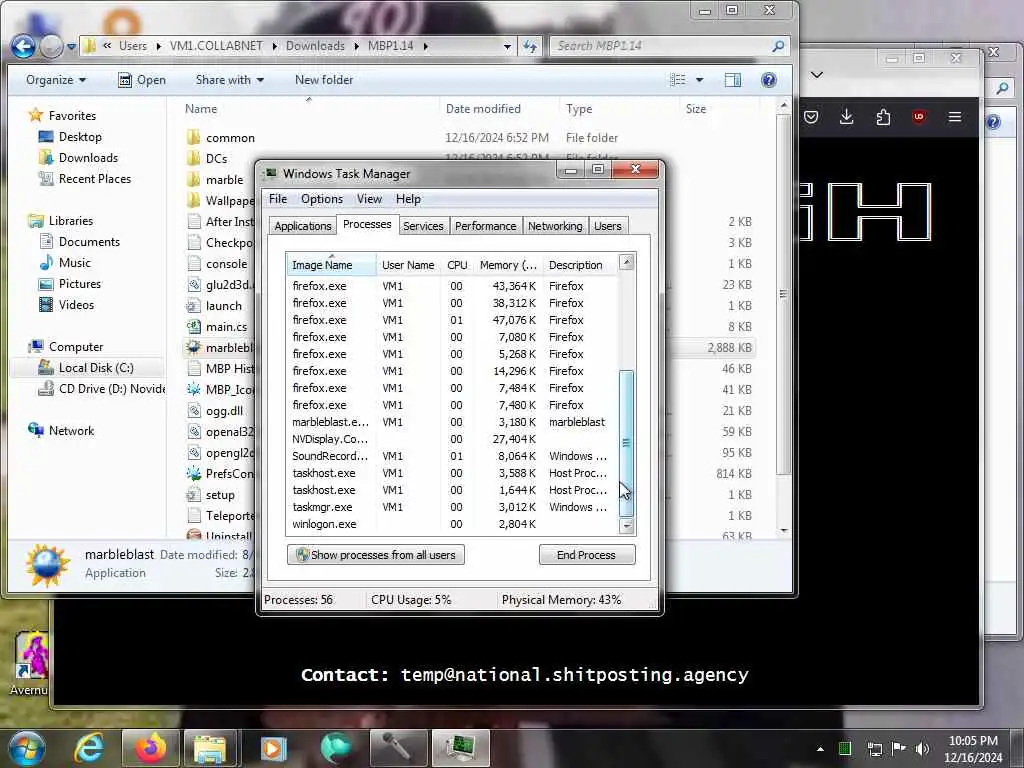Screen dimensions: 1024x768
Task: Open the Windows Explorer taskbar icon
Action: click(210, 748)
